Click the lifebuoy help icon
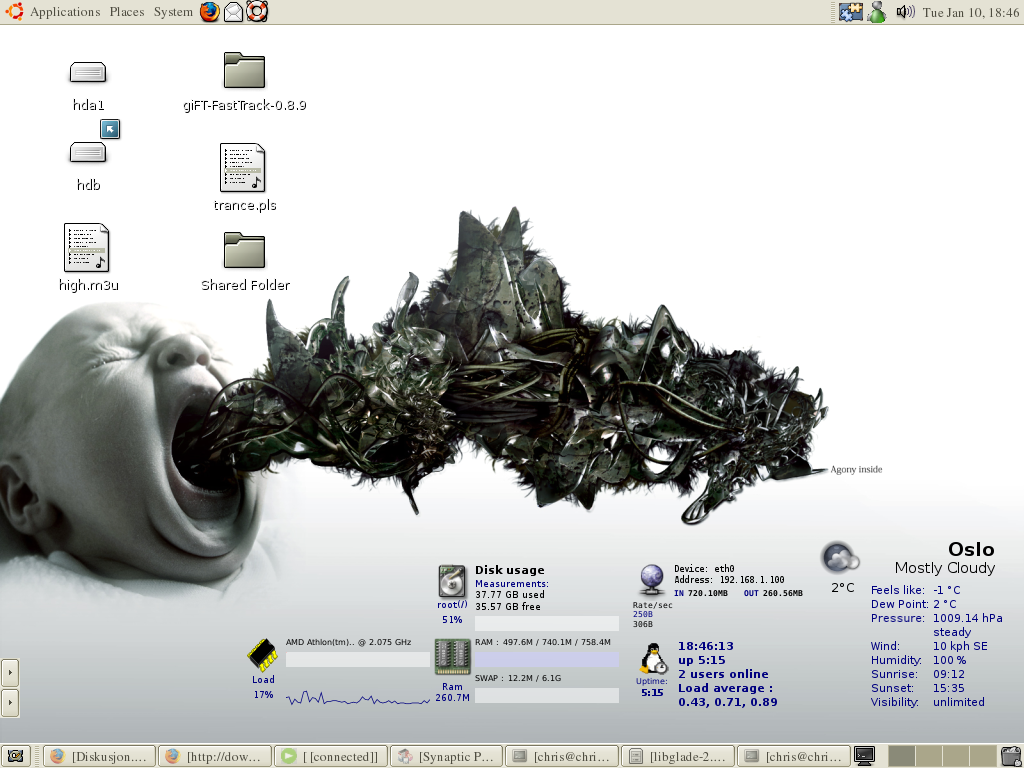This screenshot has width=1024, height=768. (x=257, y=12)
